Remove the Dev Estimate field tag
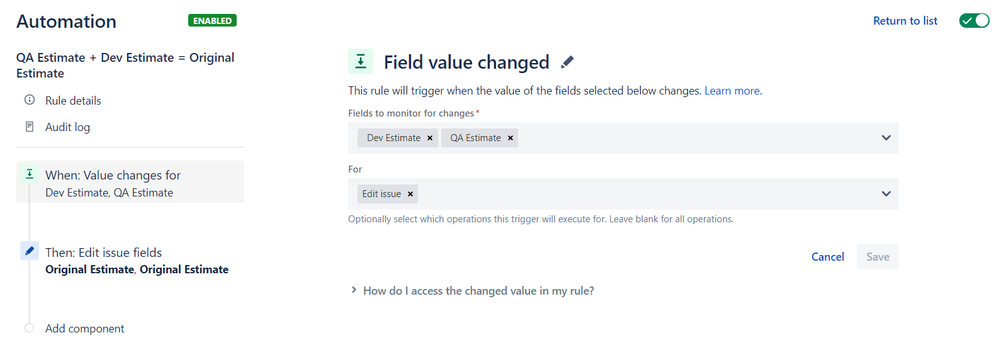This screenshot has height=364, width=999. pyautogui.click(x=430, y=138)
